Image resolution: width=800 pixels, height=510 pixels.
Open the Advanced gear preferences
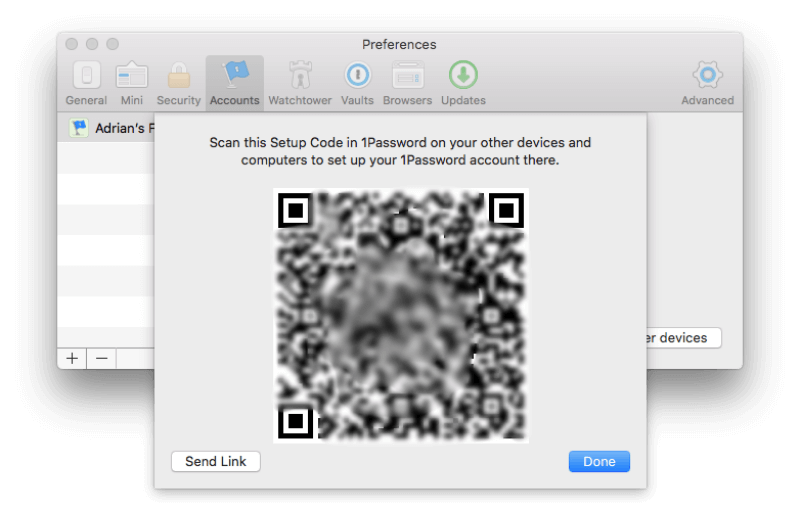click(707, 83)
